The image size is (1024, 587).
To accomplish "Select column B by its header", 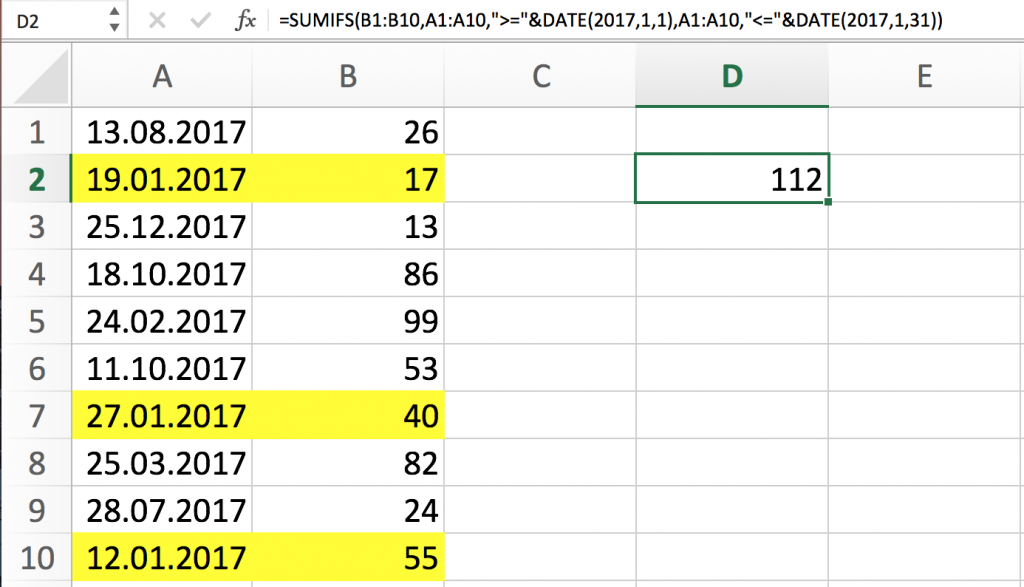I will point(348,77).
